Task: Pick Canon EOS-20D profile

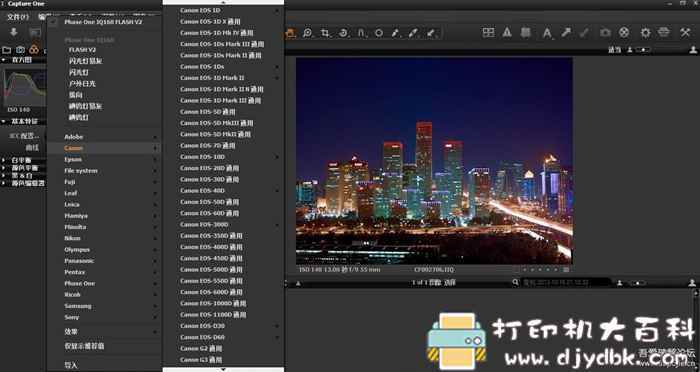Action: (x=209, y=168)
